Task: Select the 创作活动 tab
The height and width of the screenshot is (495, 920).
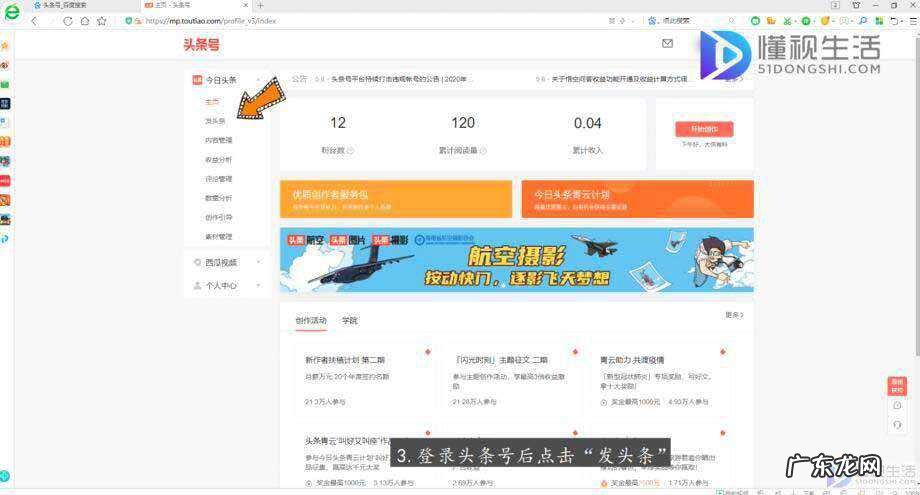Action: [310, 321]
